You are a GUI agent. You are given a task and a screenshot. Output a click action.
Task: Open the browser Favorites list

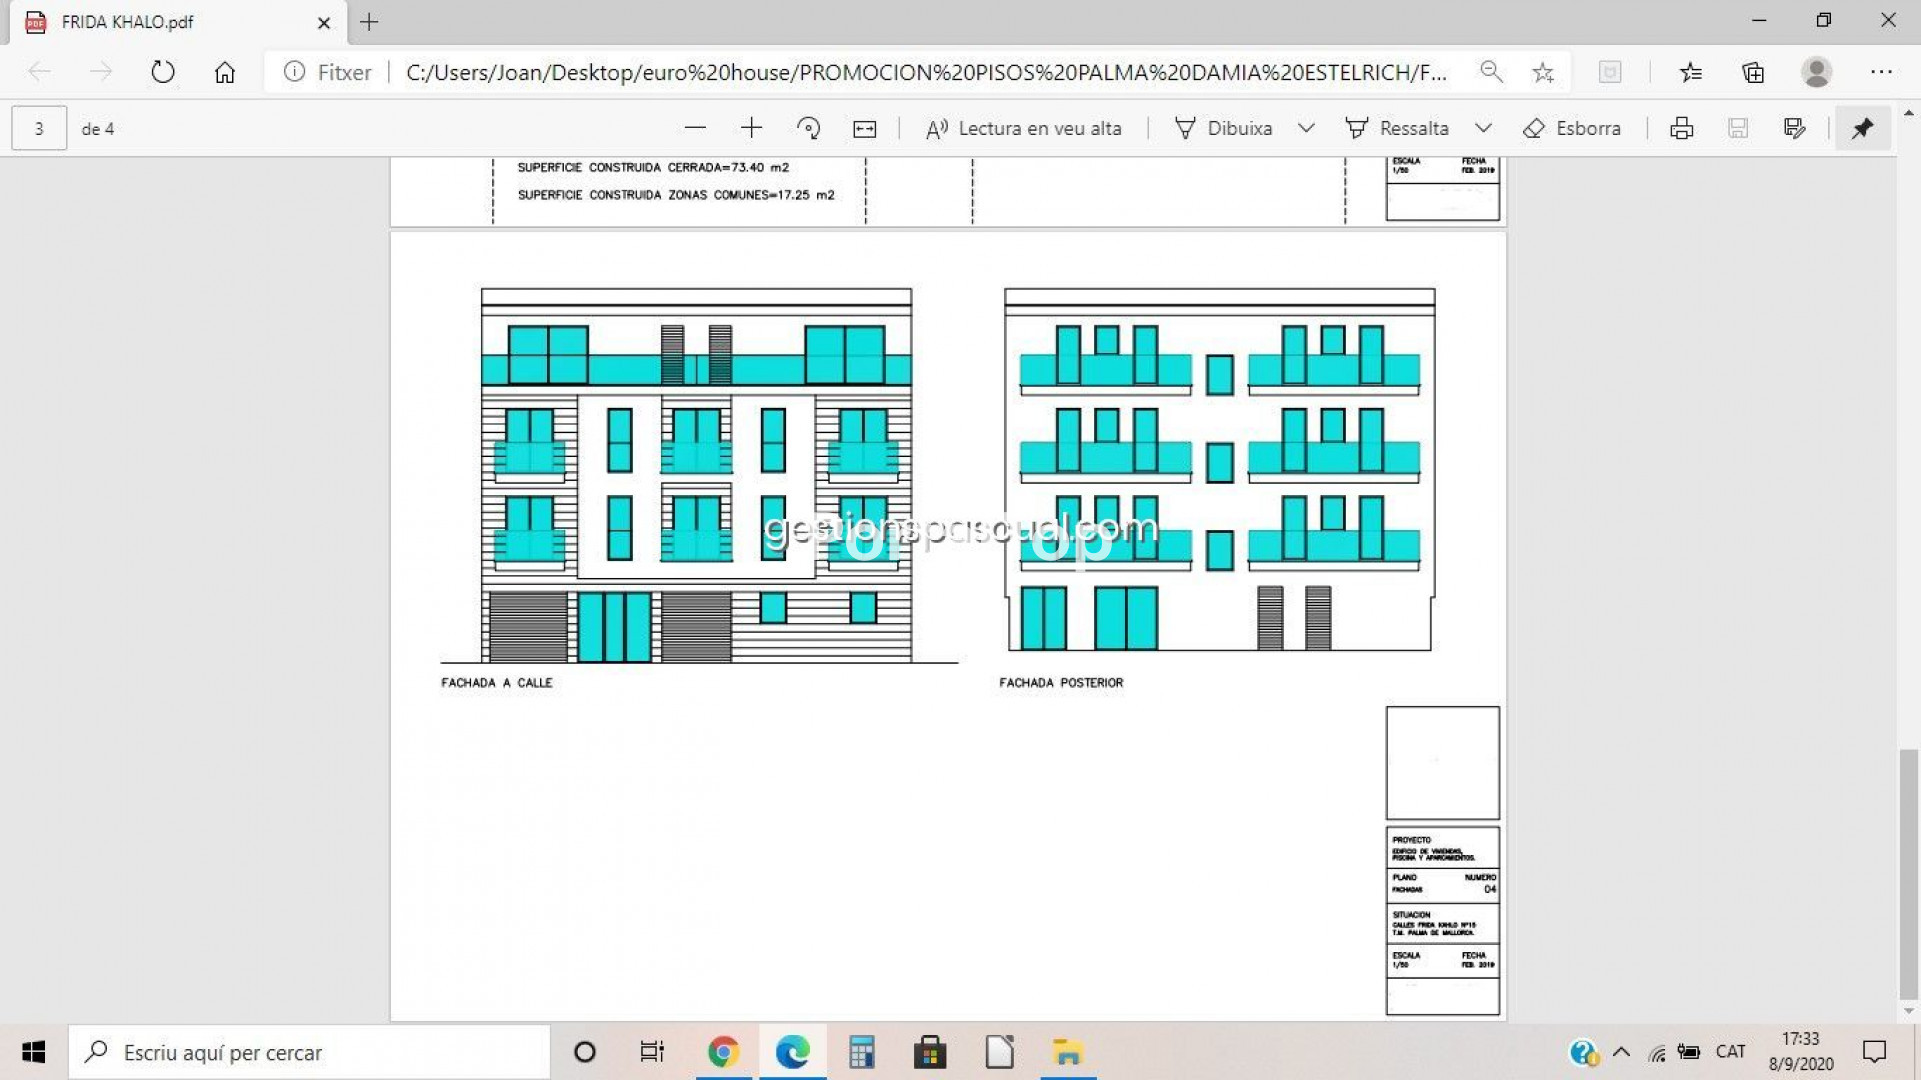pos(1690,72)
